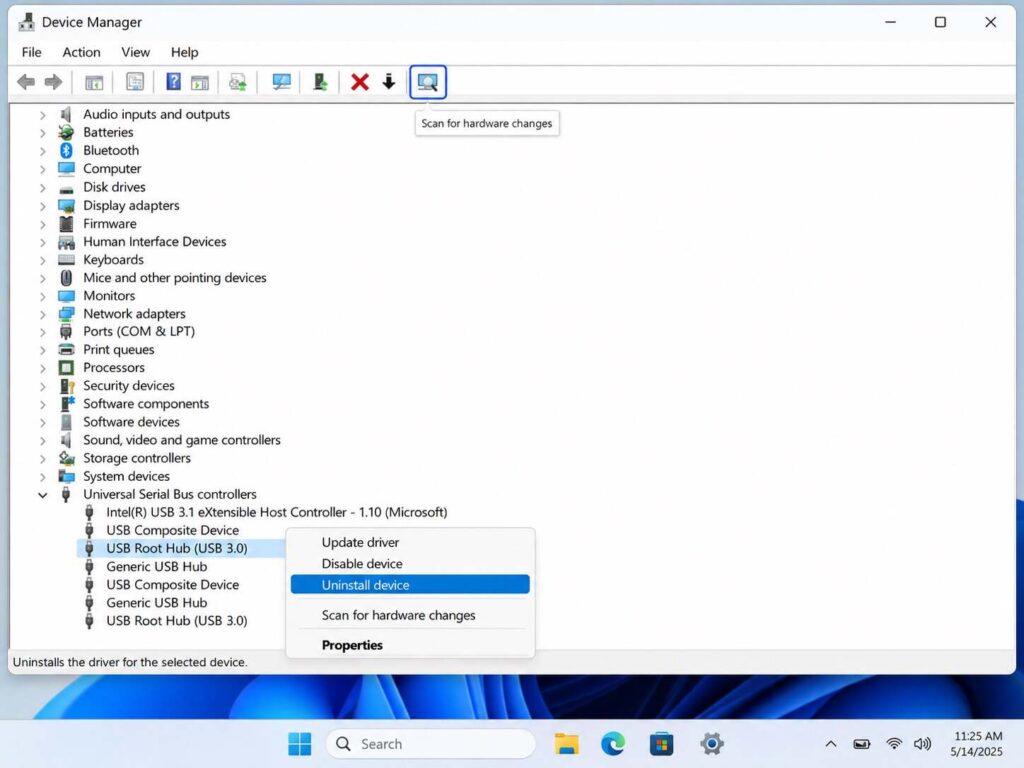
Task: Click the Mice and other pointing devices icon
Action: tap(66, 278)
